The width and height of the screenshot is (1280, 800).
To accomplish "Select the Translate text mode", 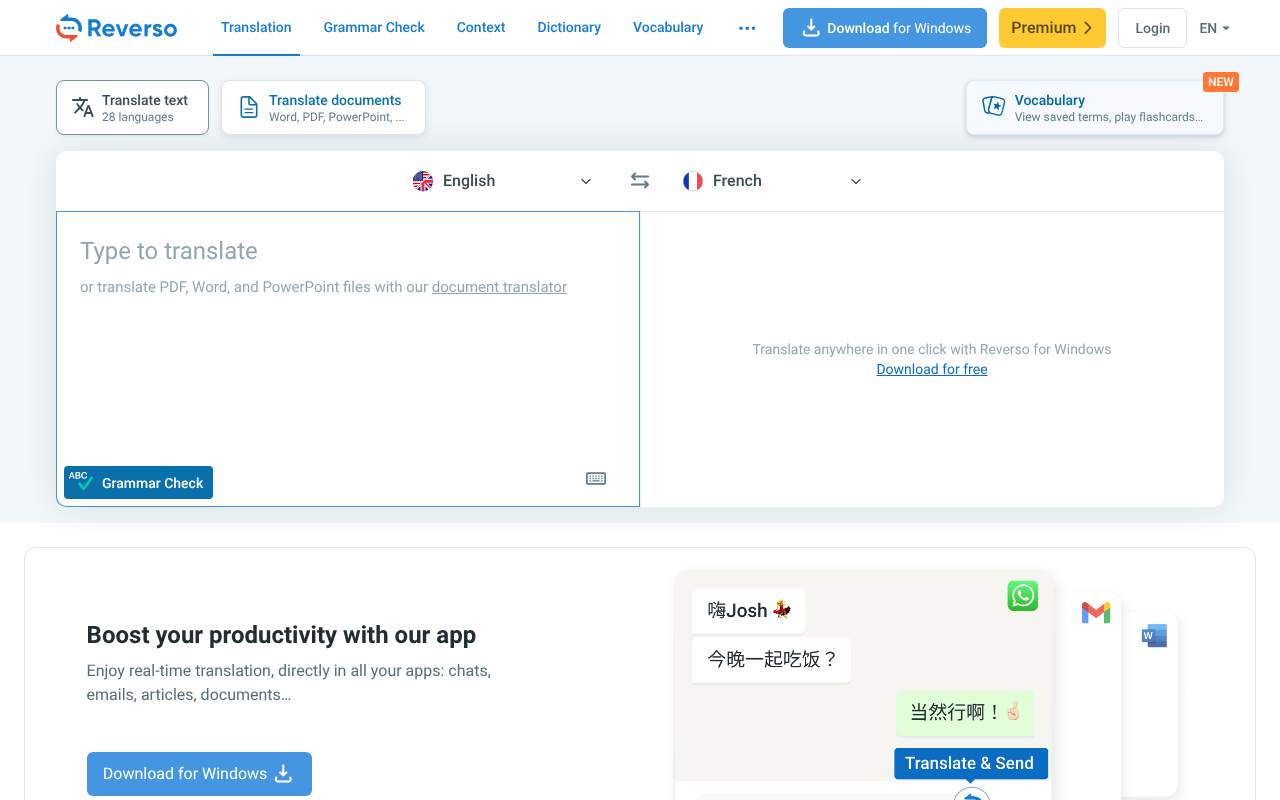I will pos(132,108).
